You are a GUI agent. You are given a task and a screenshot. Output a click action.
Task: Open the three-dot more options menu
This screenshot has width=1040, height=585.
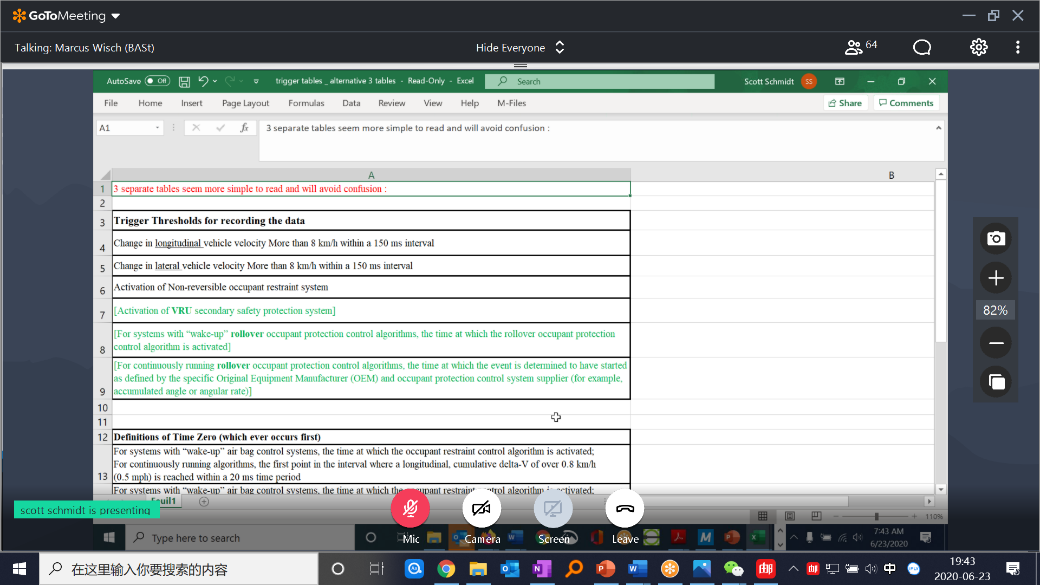(1018, 47)
